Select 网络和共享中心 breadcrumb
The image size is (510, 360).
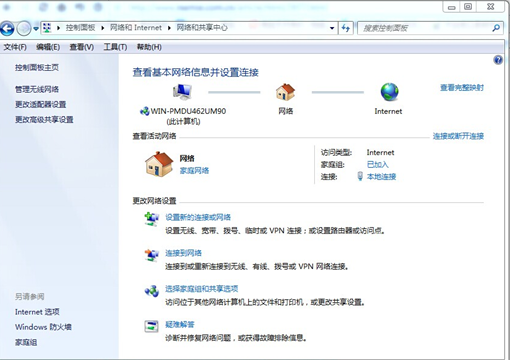click(202, 28)
